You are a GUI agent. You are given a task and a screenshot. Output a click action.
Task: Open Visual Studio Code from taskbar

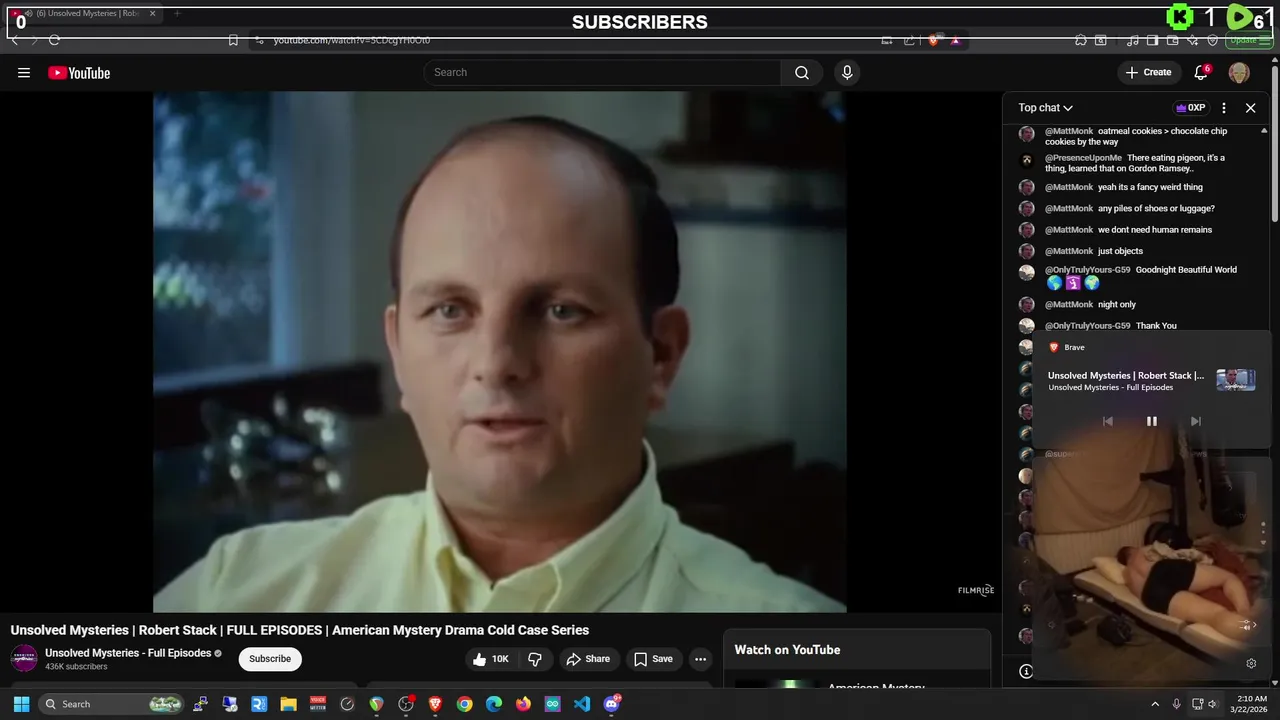pyautogui.click(x=582, y=704)
